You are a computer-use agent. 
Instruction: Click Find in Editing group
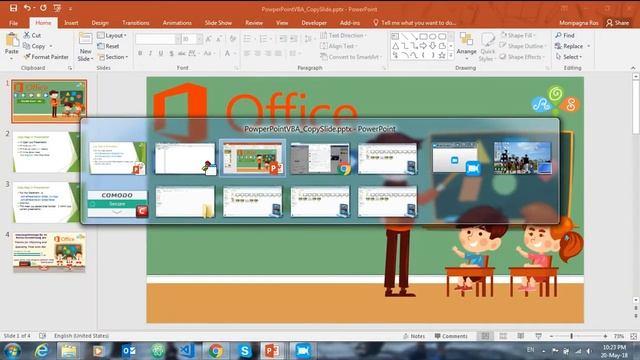coord(565,36)
